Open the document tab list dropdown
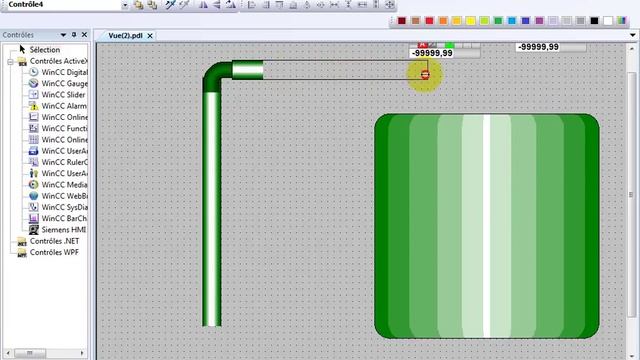 point(633,35)
